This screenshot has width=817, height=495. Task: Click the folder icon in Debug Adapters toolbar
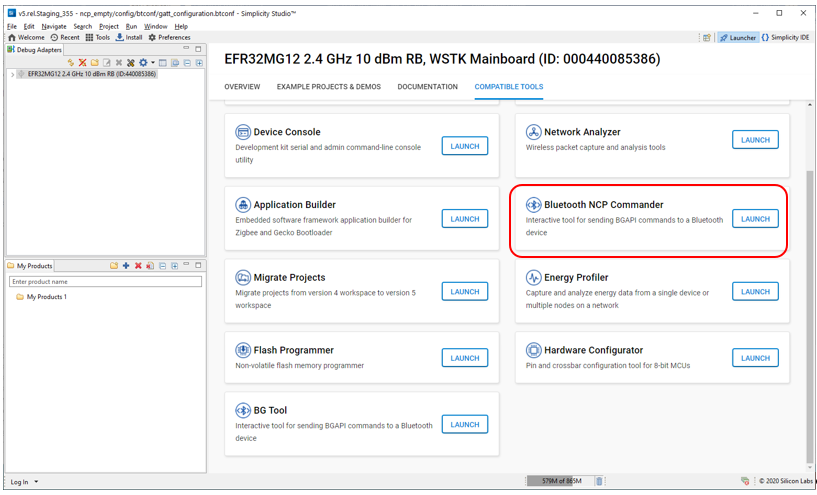click(95, 63)
